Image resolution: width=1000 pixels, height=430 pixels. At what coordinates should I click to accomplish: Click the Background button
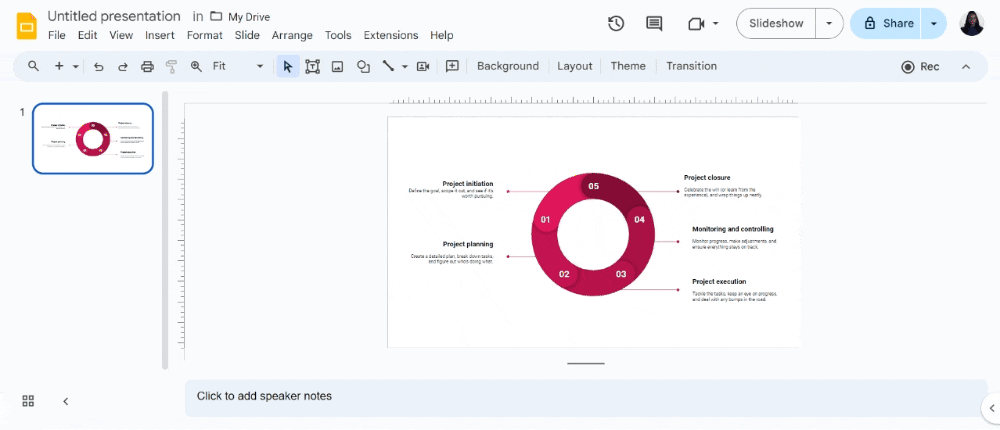click(508, 66)
